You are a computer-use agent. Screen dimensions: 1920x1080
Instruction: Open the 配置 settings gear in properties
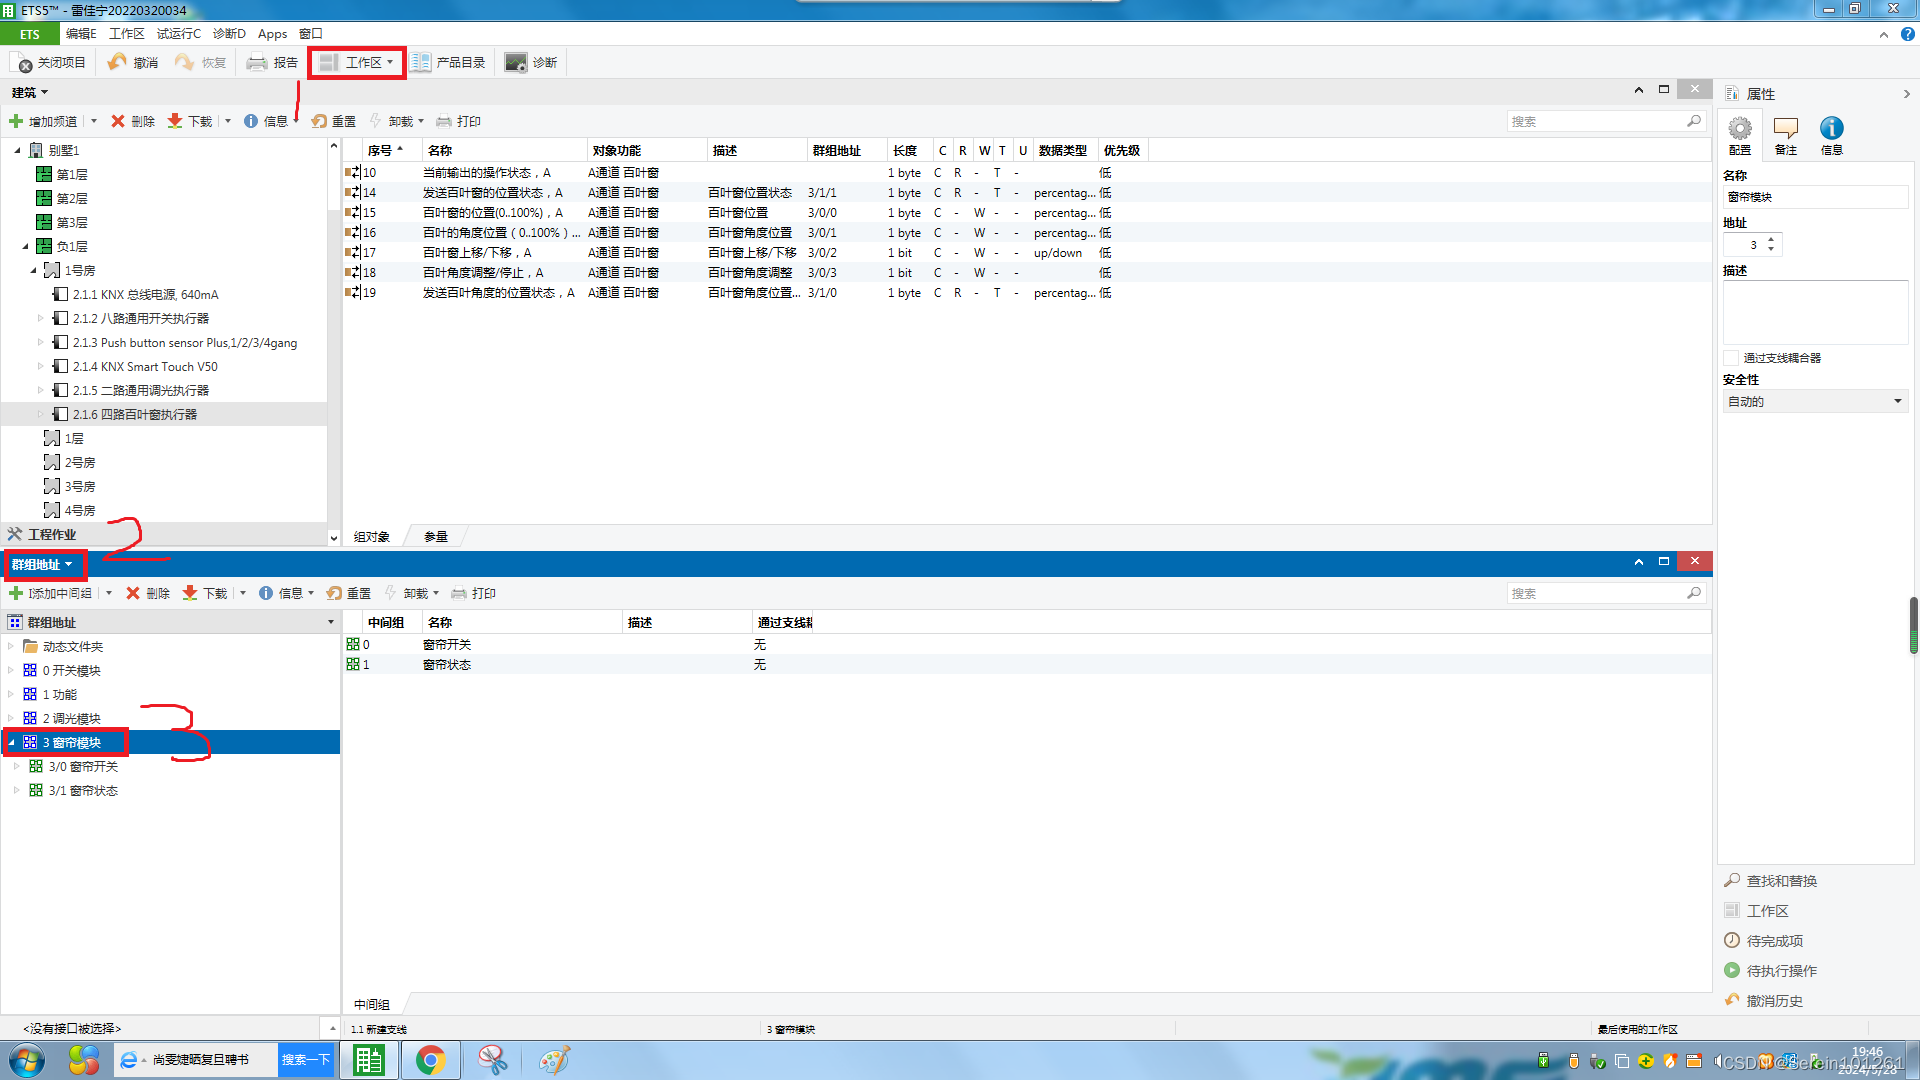click(x=1740, y=129)
